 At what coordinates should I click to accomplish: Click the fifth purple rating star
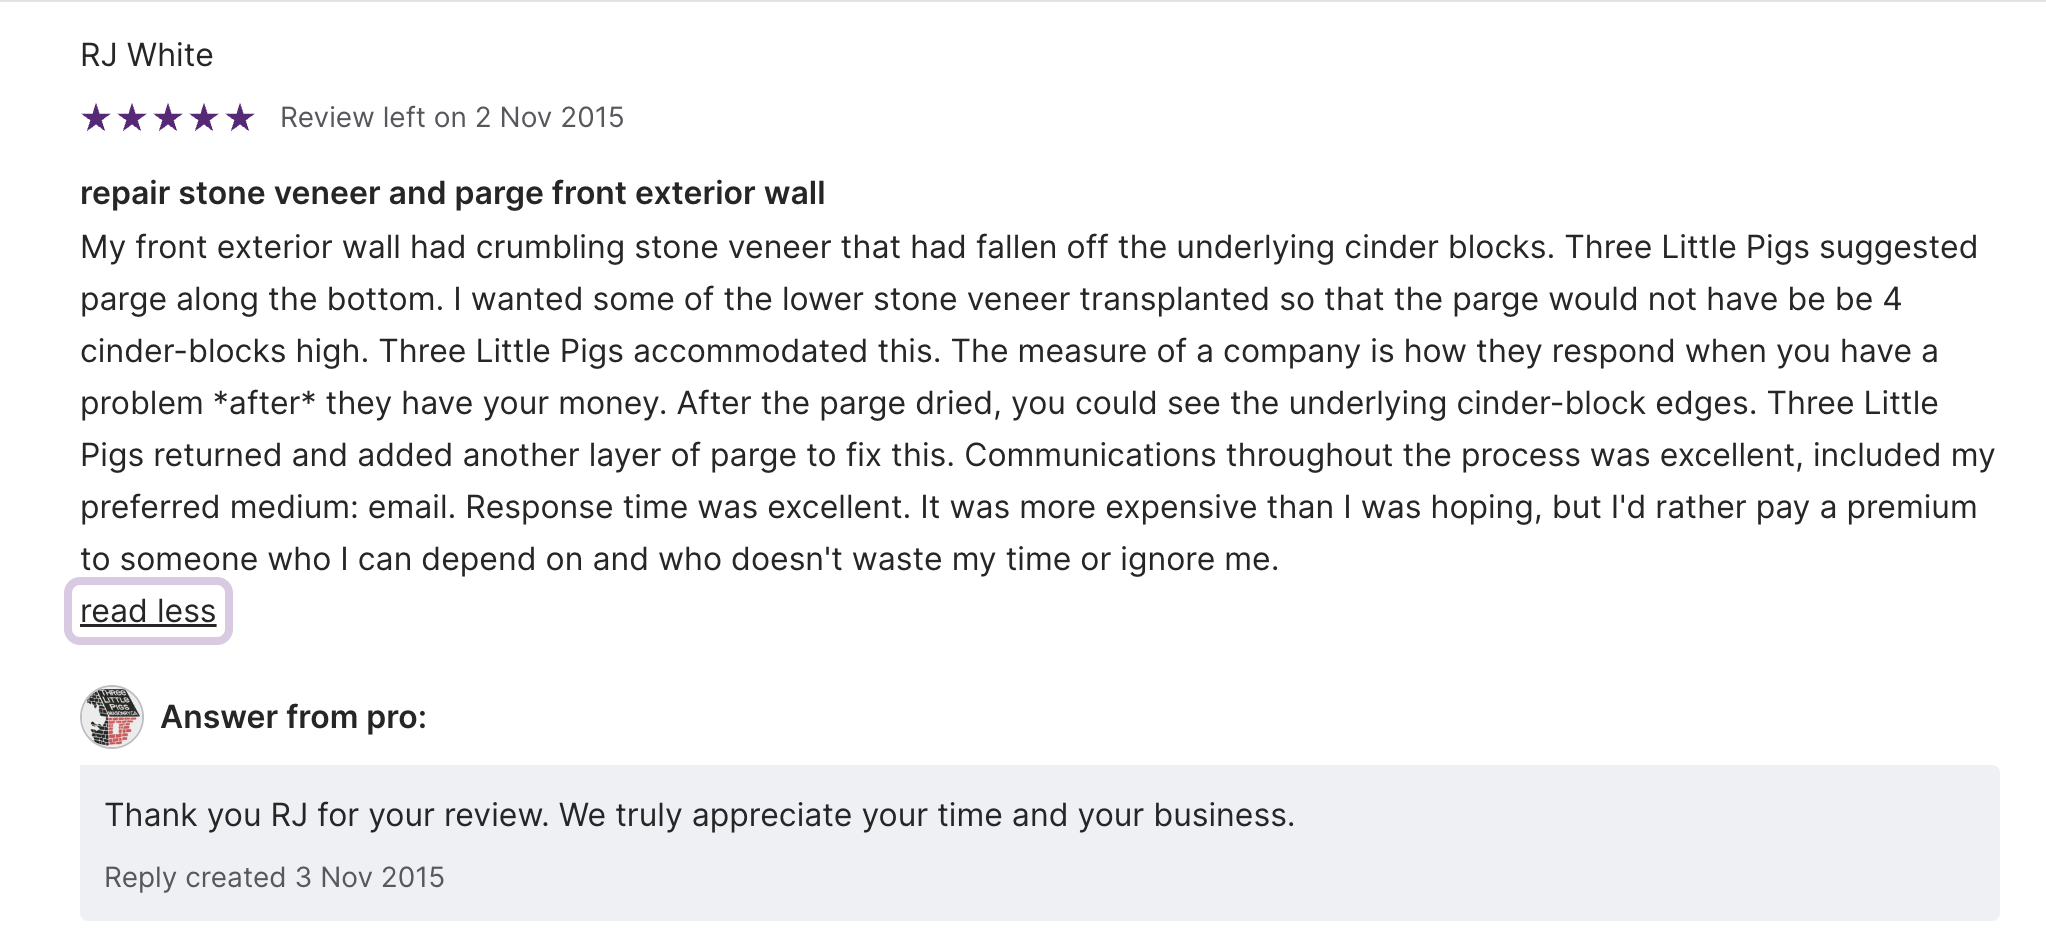240,118
